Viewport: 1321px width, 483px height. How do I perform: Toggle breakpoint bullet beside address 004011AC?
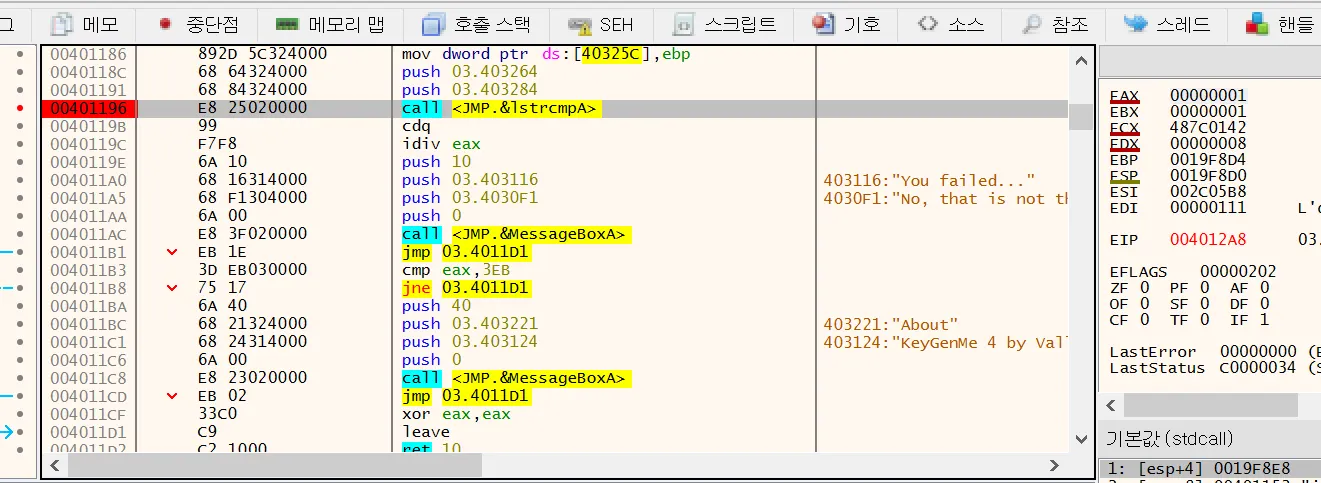20,234
